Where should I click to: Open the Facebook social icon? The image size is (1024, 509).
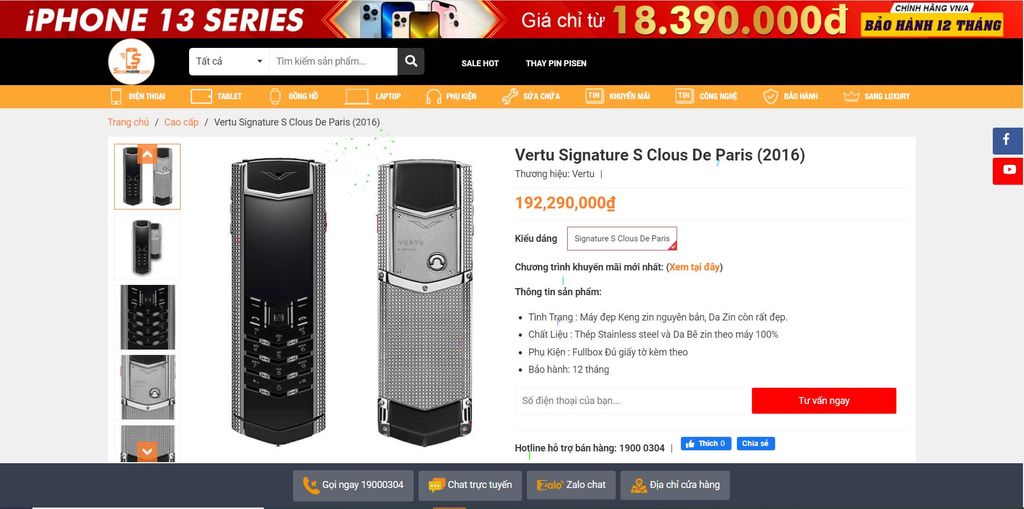tap(1007, 140)
